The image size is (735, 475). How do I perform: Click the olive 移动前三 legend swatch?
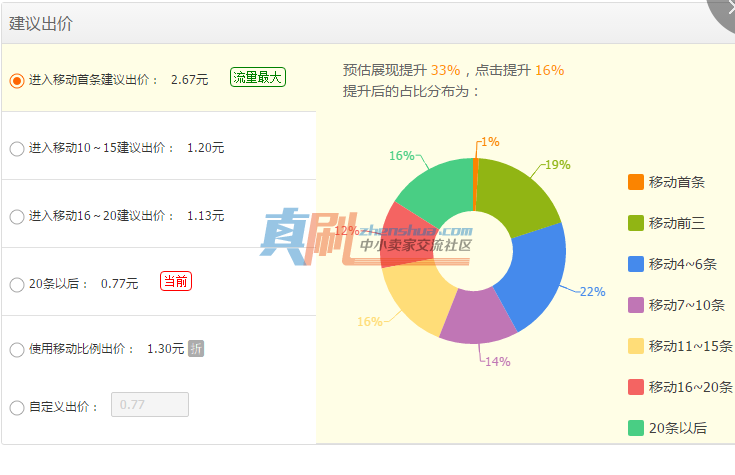[x=636, y=223]
